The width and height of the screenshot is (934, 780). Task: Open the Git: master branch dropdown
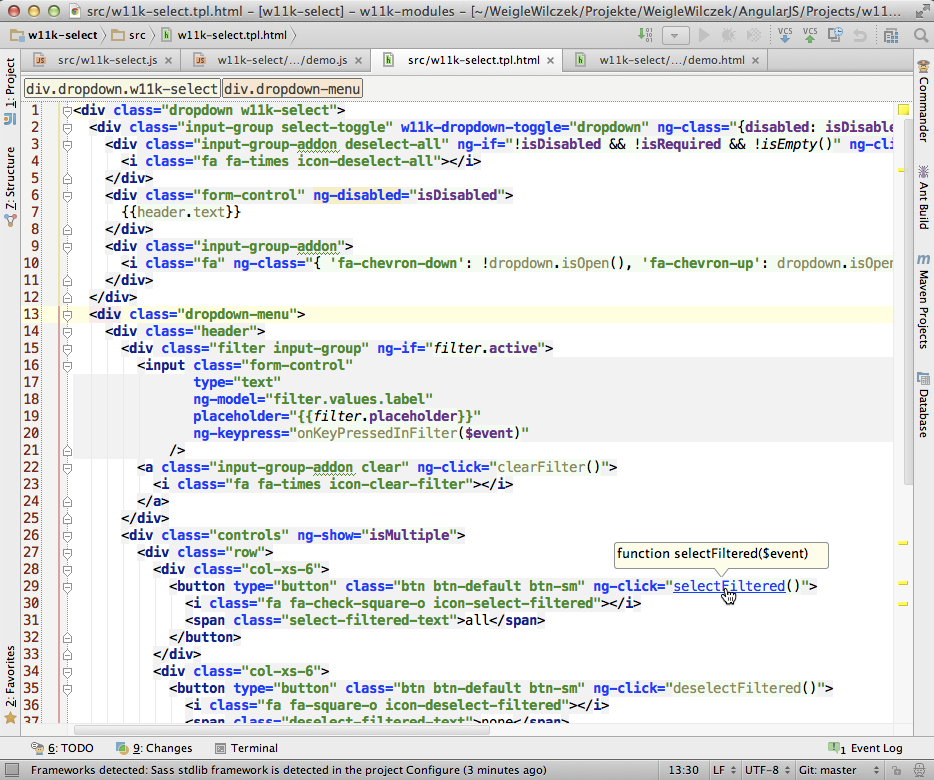(839, 770)
